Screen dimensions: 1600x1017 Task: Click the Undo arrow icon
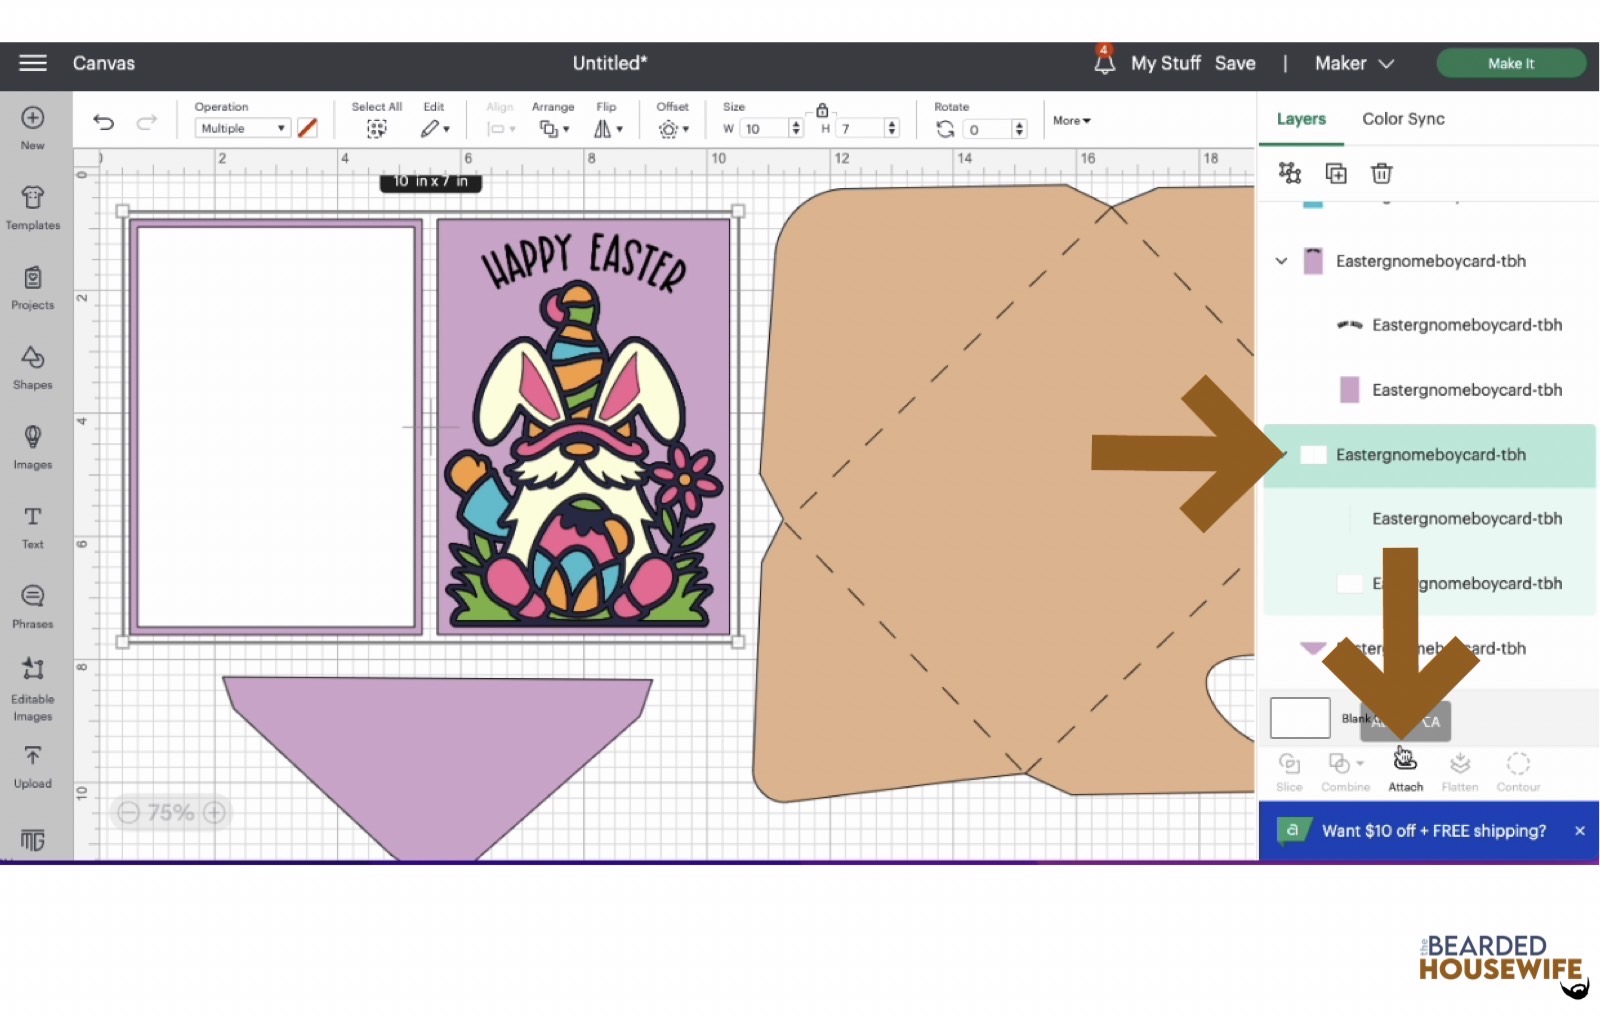[103, 123]
